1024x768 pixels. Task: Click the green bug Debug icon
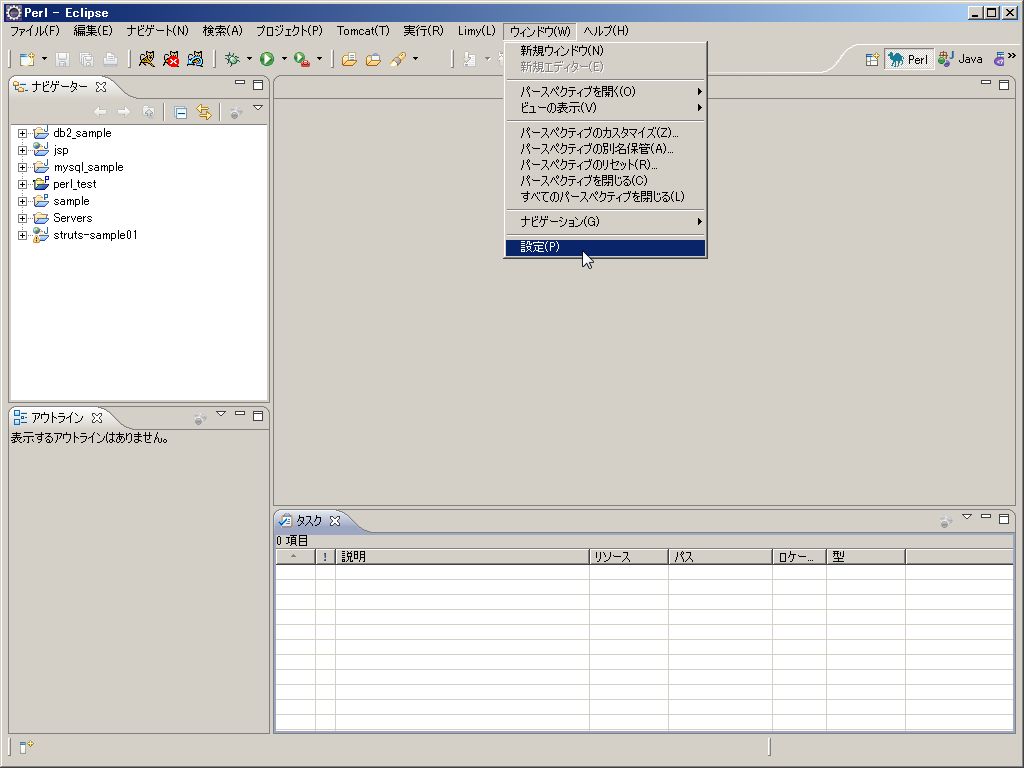tap(232, 59)
